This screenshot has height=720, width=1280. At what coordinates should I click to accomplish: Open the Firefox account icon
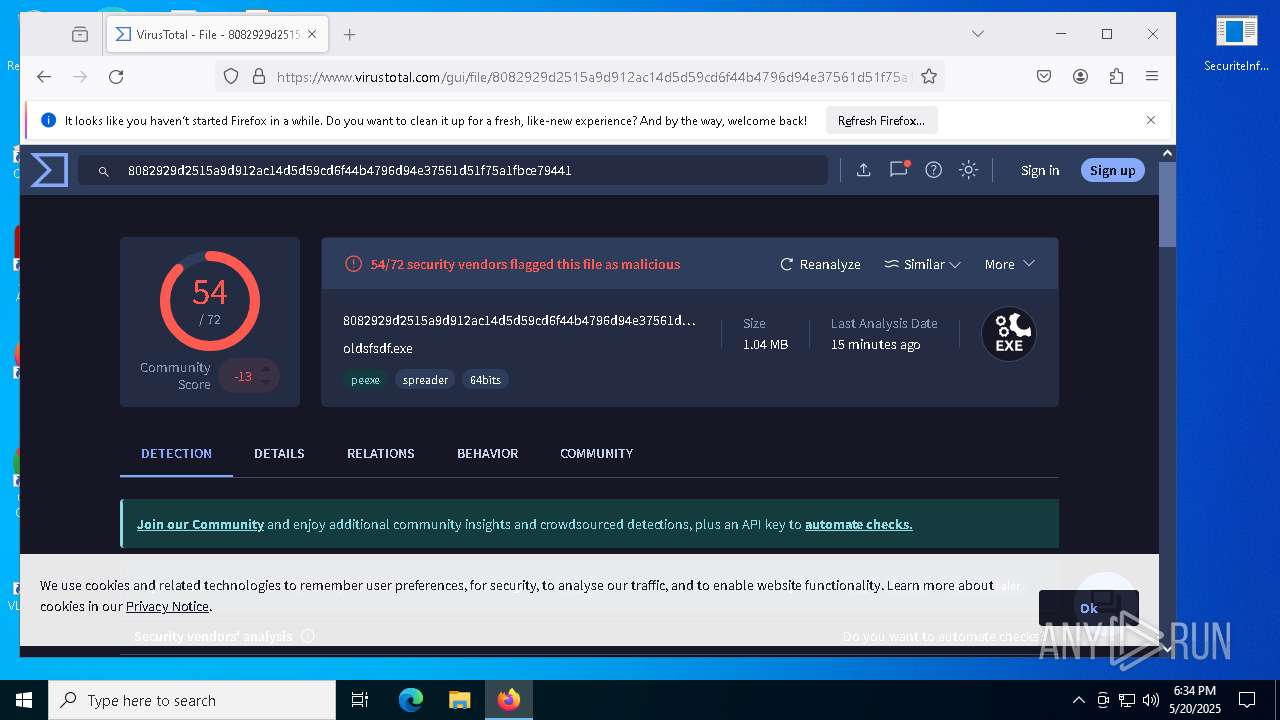tap(1080, 76)
